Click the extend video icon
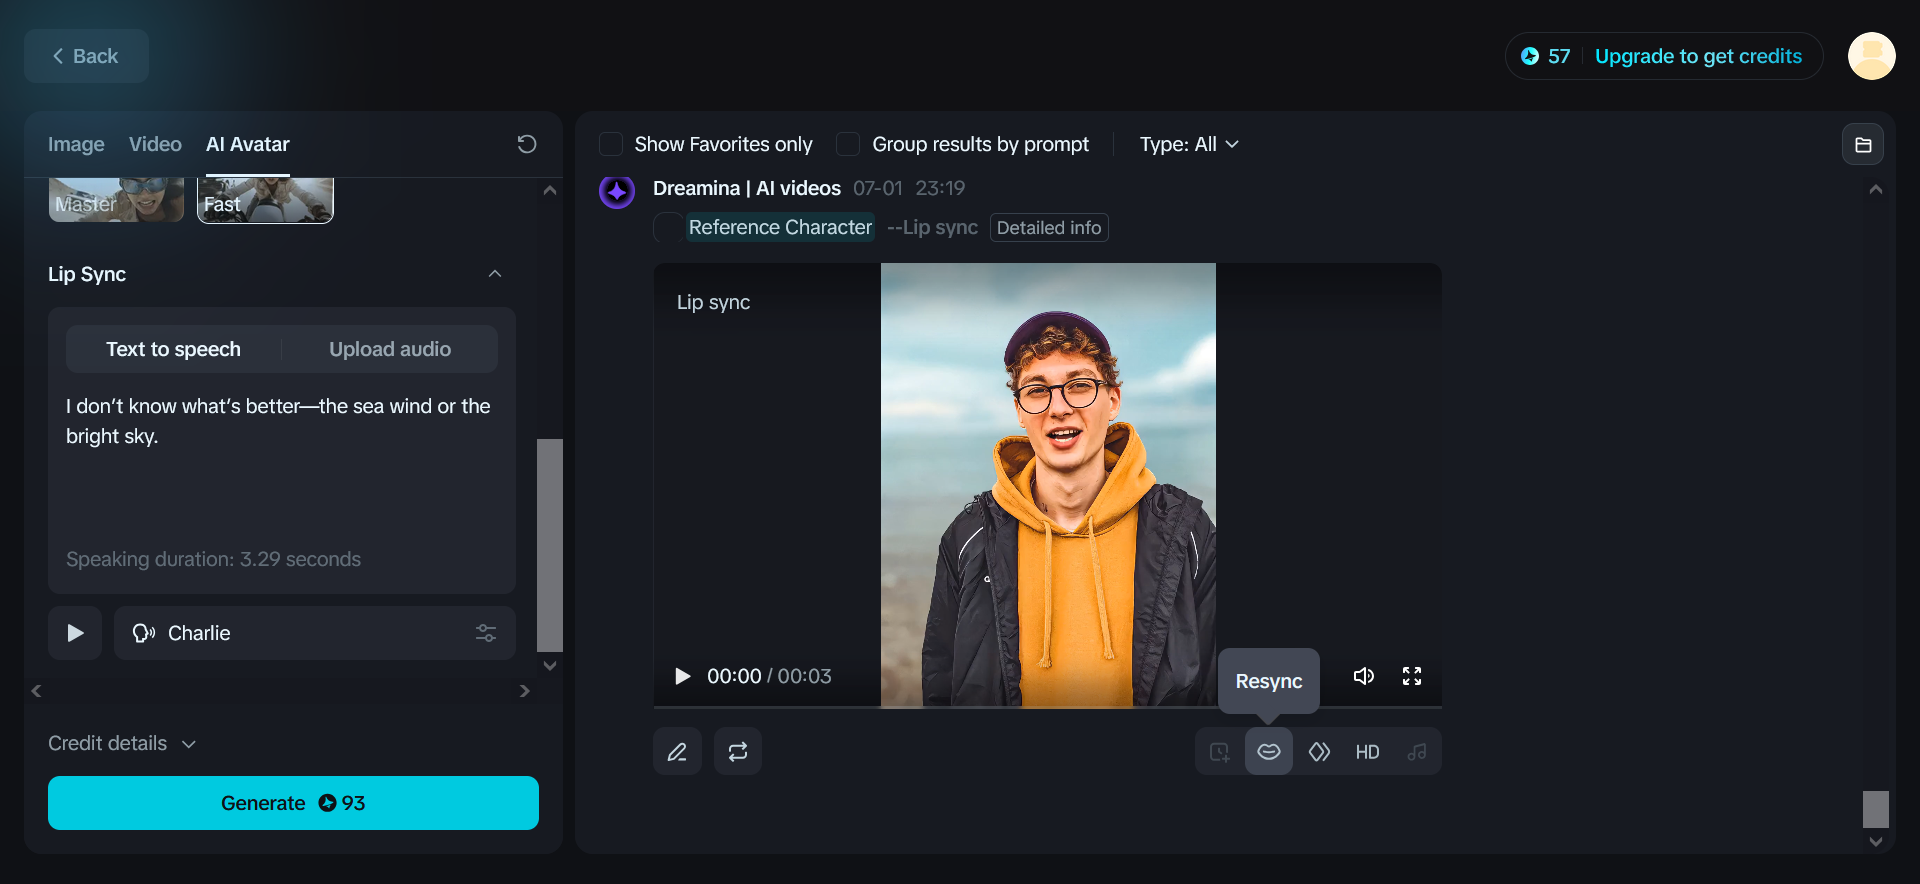 click(1220, 751)
